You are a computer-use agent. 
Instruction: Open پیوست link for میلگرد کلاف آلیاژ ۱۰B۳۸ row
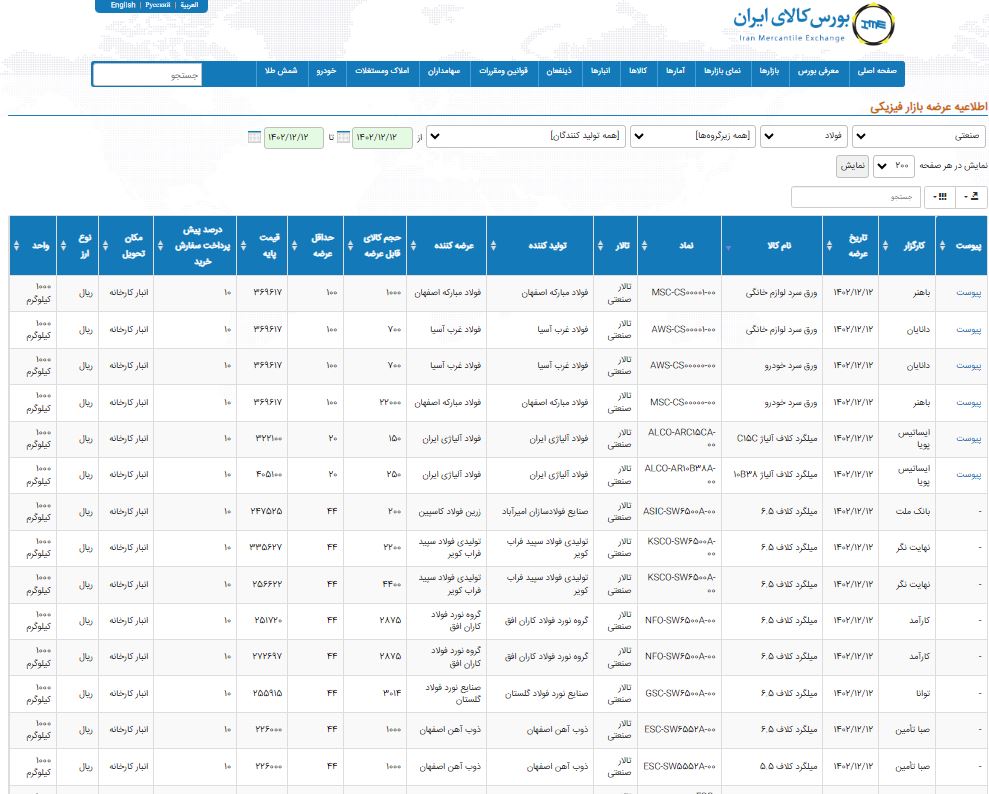pos(968,475)
